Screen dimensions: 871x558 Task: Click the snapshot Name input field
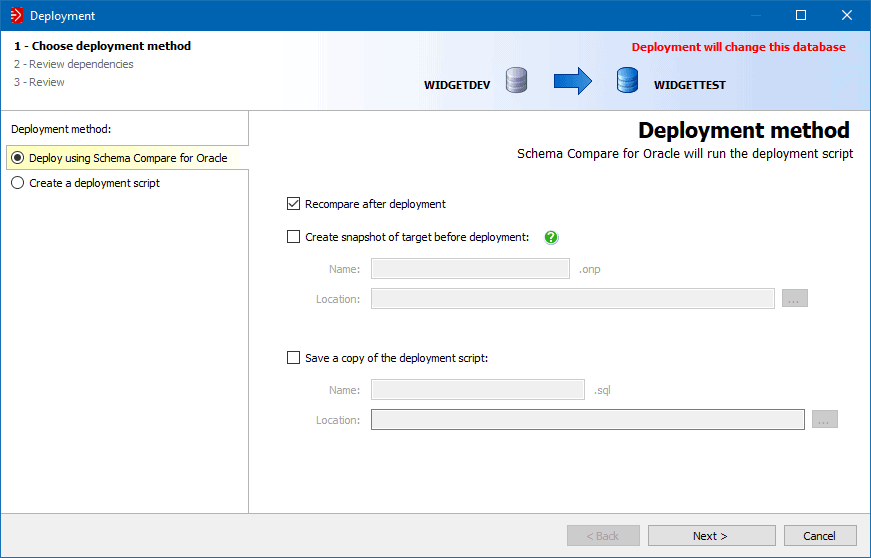(470, 268)
